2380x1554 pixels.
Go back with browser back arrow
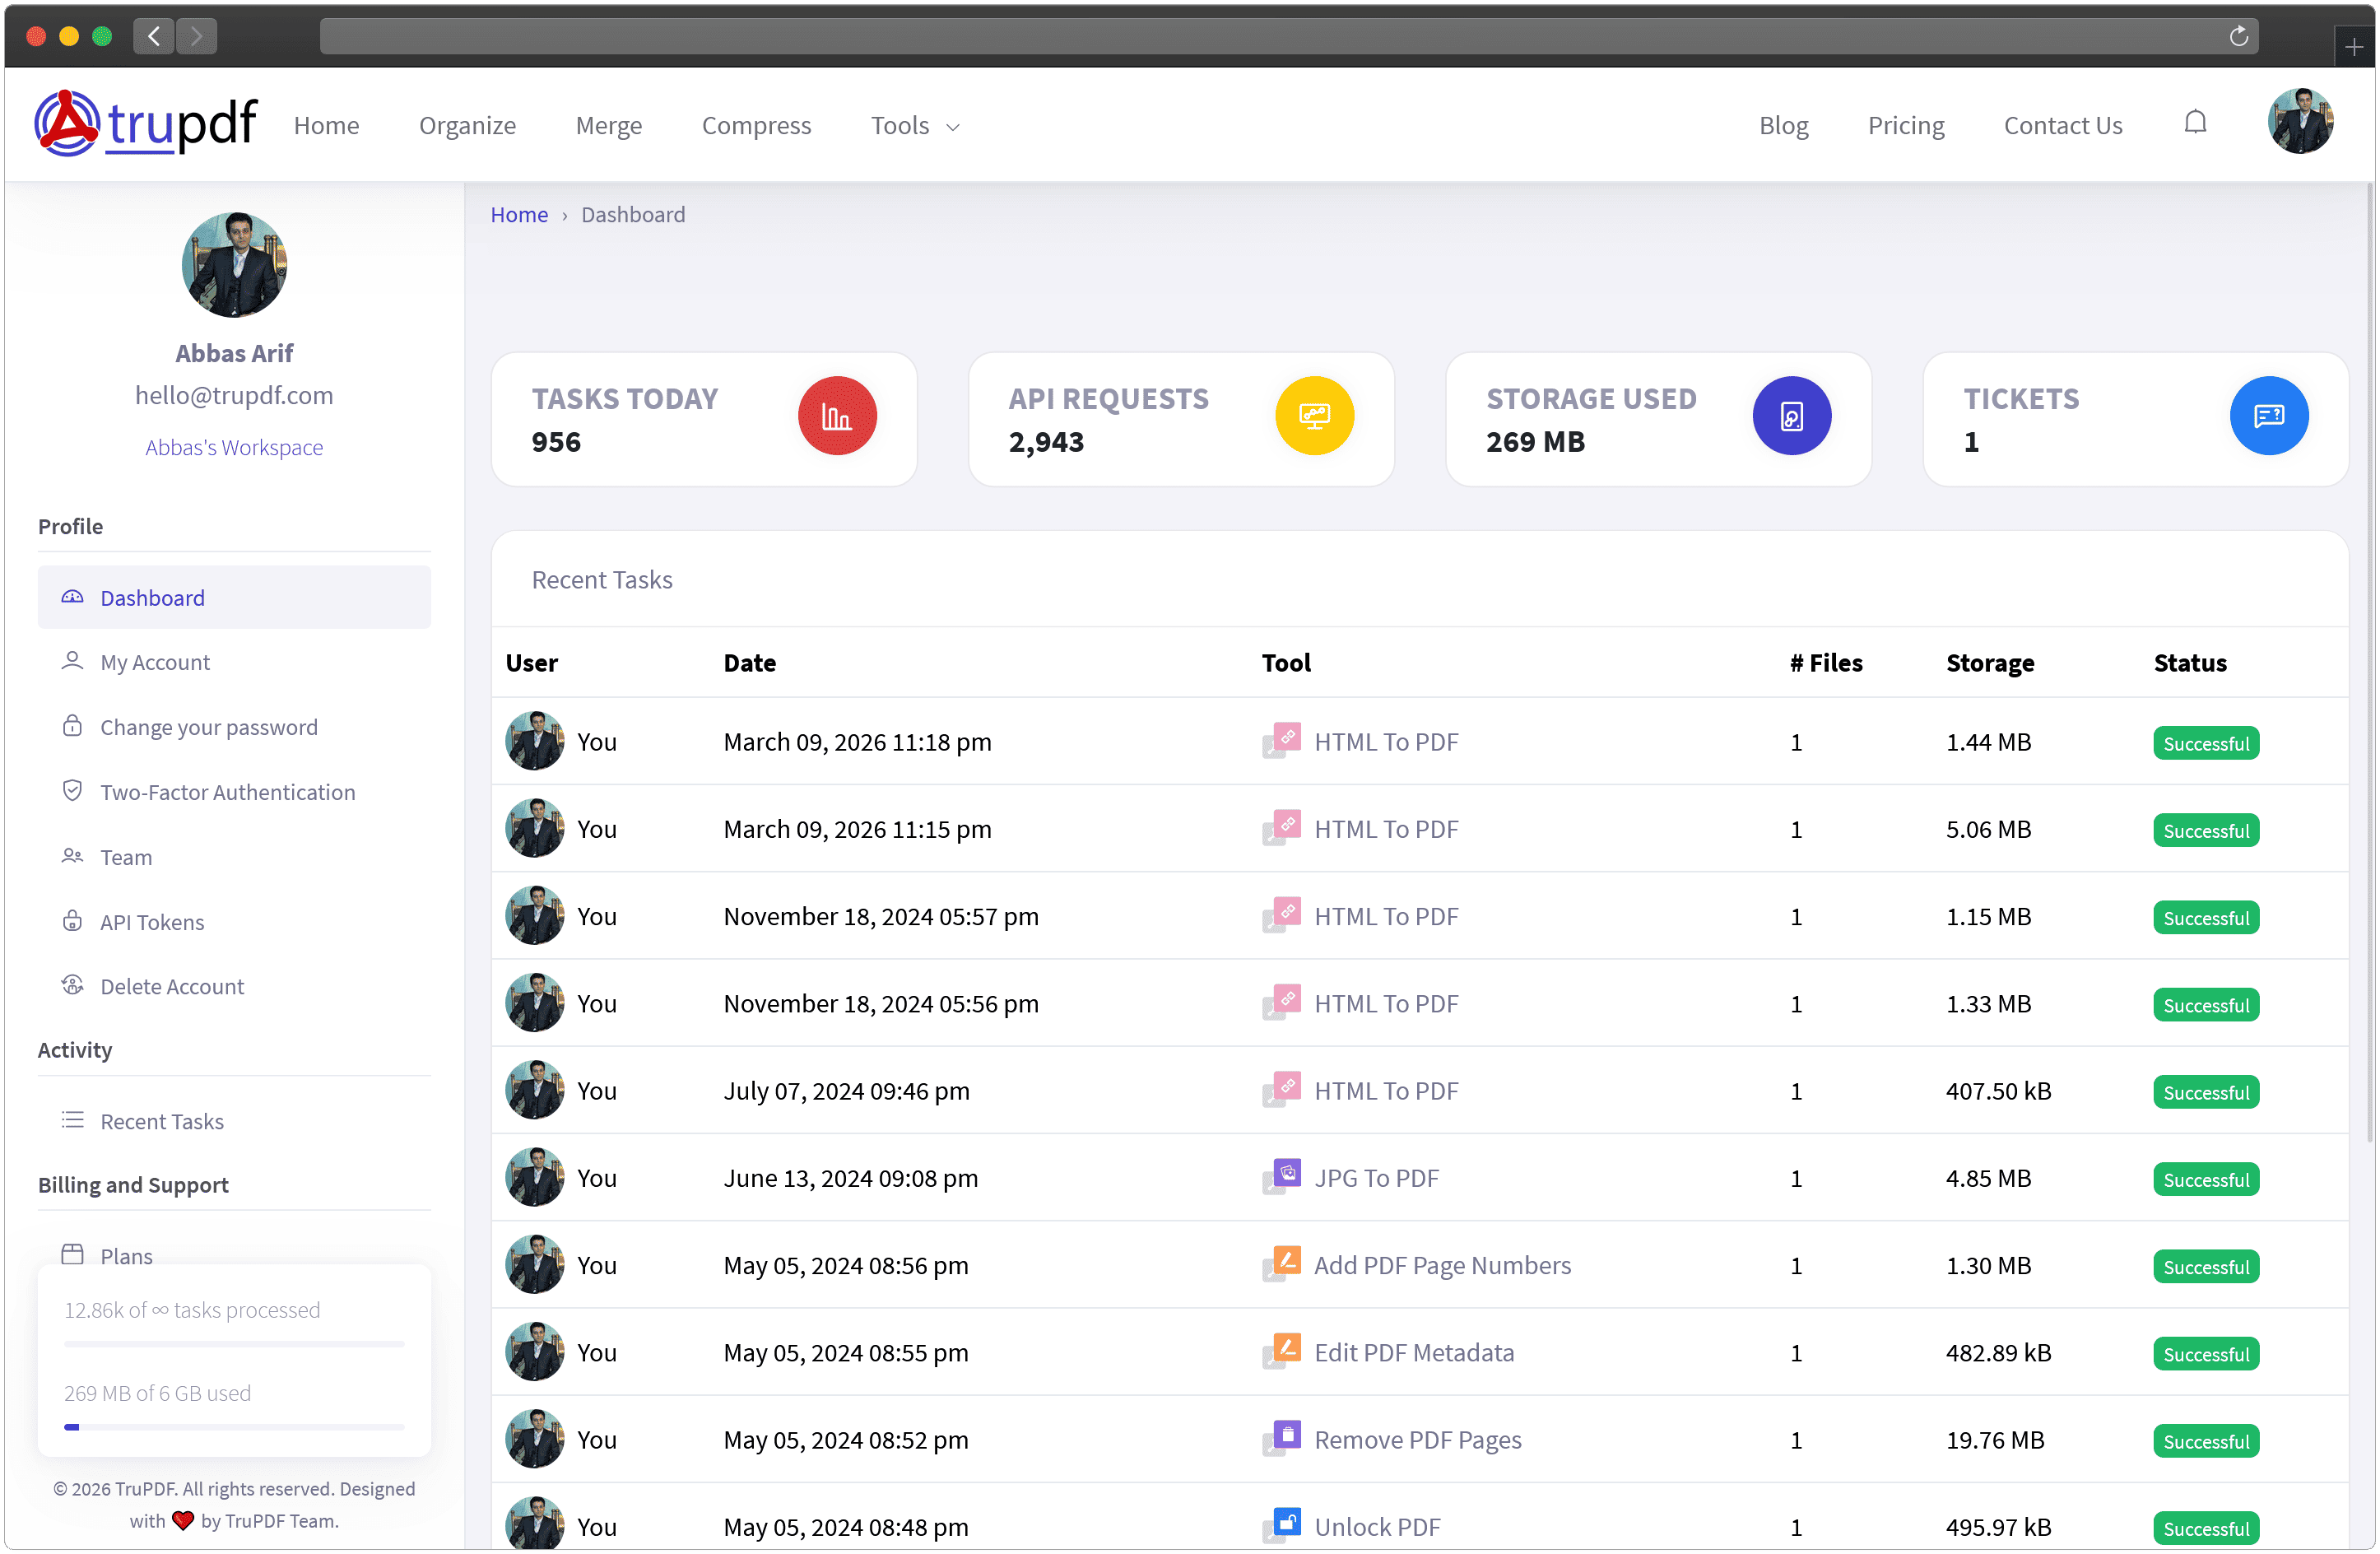click(154, 37)
